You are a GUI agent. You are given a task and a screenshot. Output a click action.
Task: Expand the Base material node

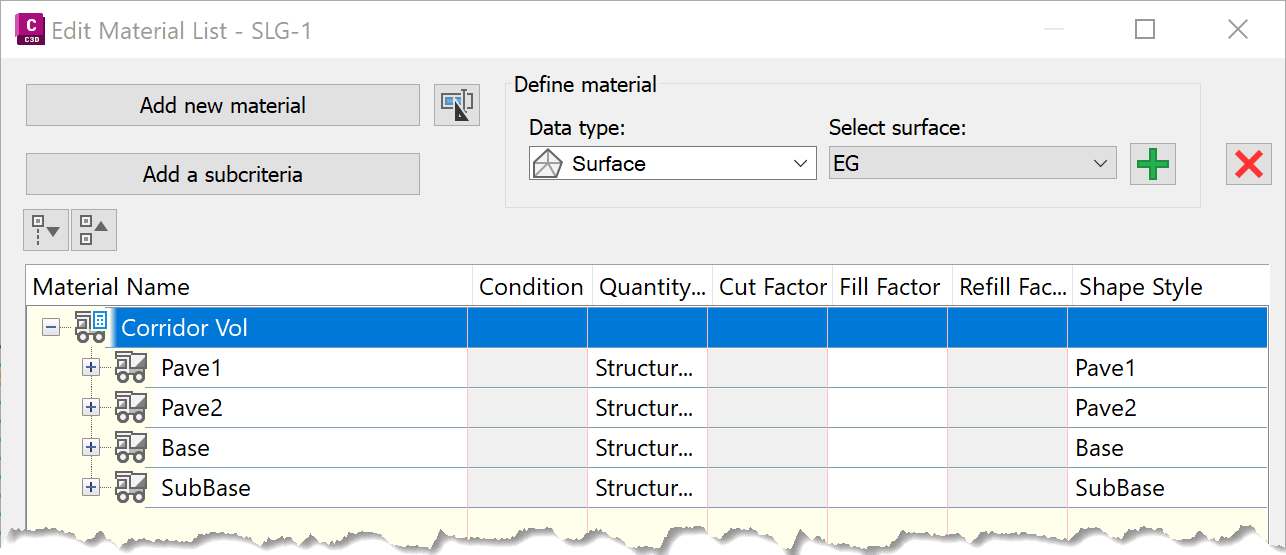coord(91,447)
